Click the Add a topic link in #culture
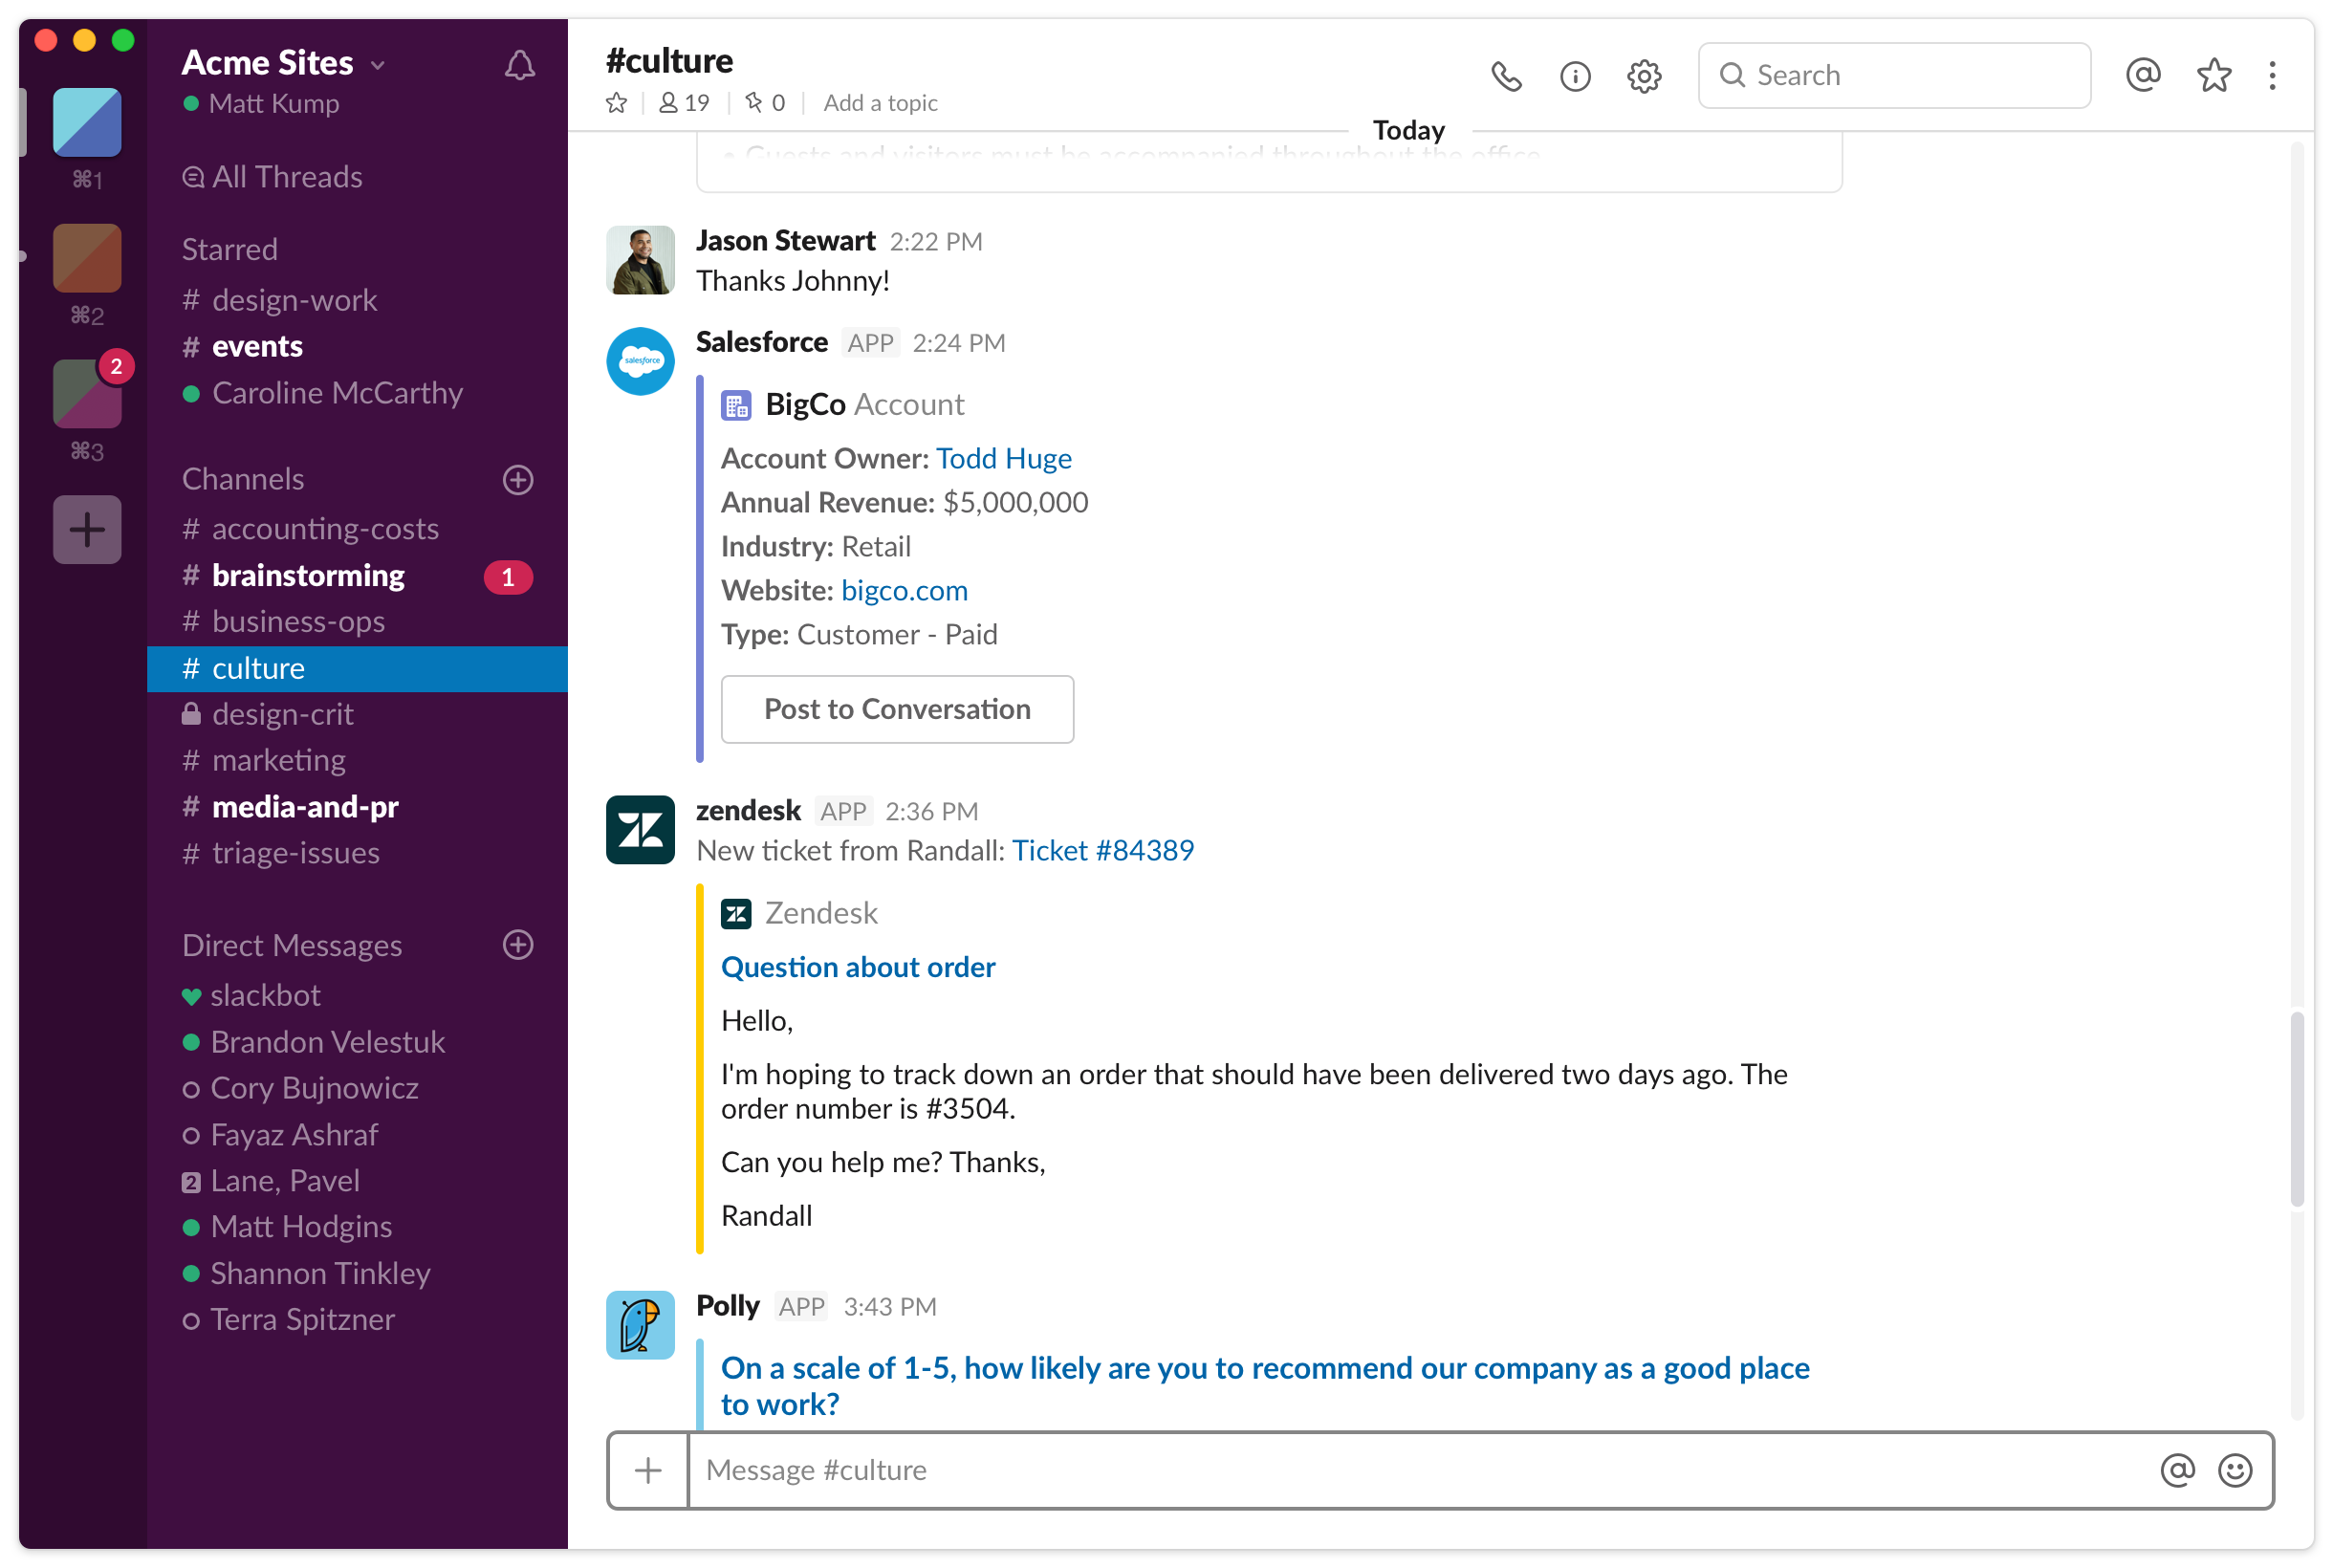This screenshot has height=1568, width=2333. [881, 101]
